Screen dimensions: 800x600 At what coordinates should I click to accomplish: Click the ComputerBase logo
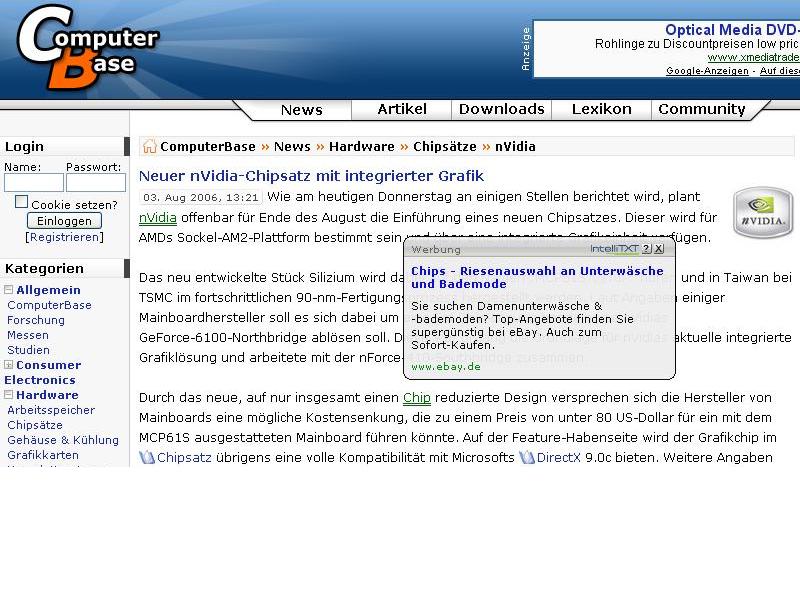click(x=88, y=47)
